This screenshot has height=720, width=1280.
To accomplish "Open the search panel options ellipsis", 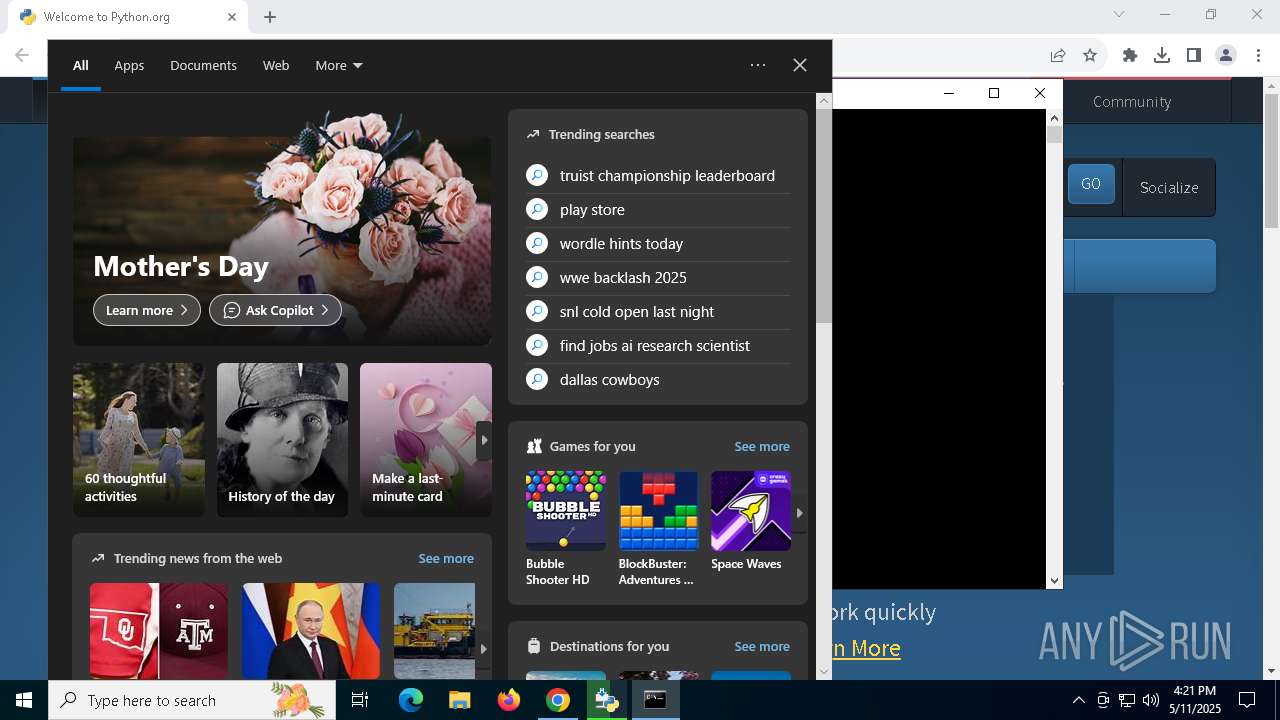I will 758,65.
